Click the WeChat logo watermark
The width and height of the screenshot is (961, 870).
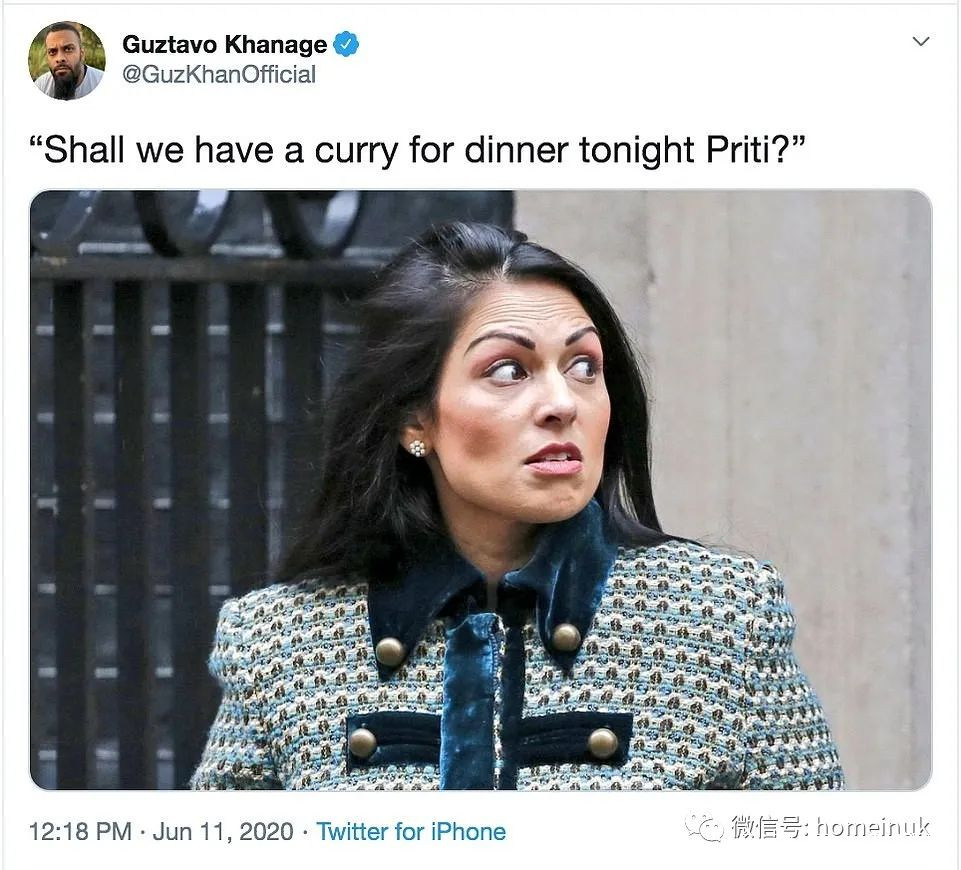(x=704, y=828)
